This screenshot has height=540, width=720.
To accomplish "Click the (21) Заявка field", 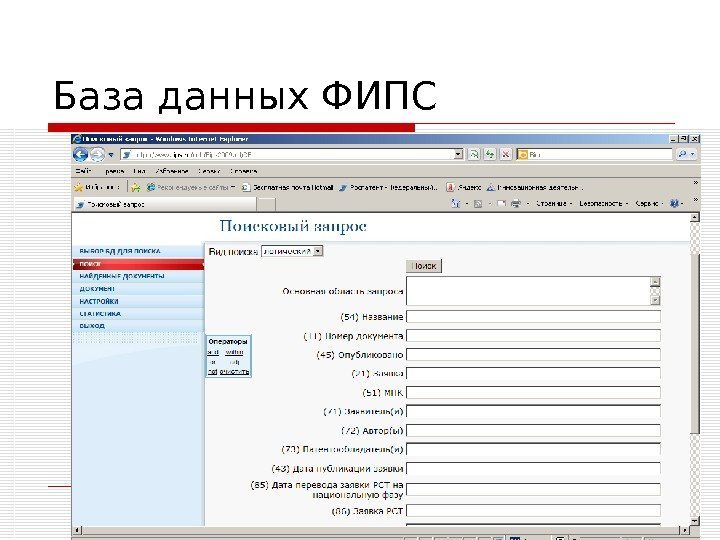I will (533, 373).
